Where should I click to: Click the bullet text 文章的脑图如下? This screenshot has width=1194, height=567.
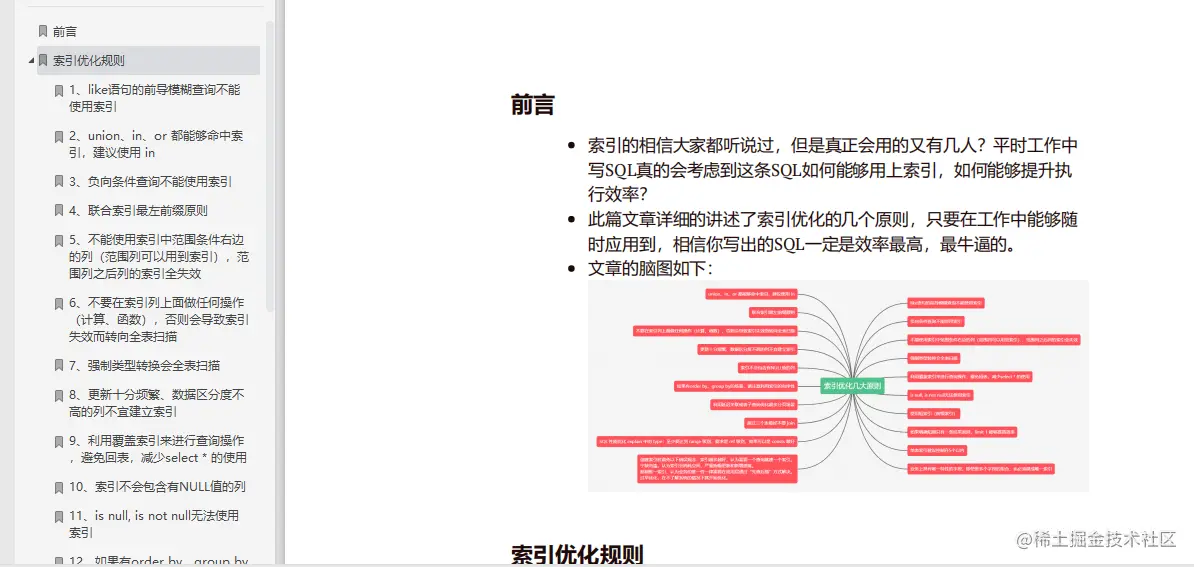pos(650,268)
